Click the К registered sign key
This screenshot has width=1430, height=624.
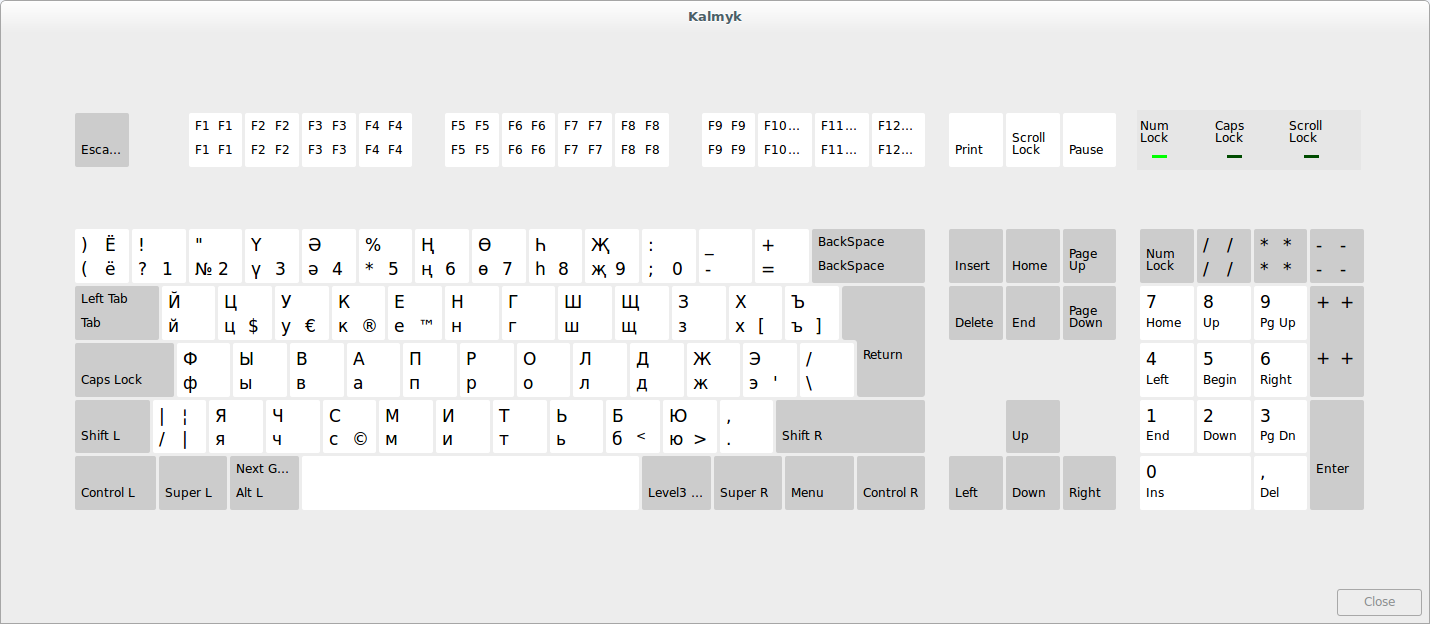coord(358,313)
